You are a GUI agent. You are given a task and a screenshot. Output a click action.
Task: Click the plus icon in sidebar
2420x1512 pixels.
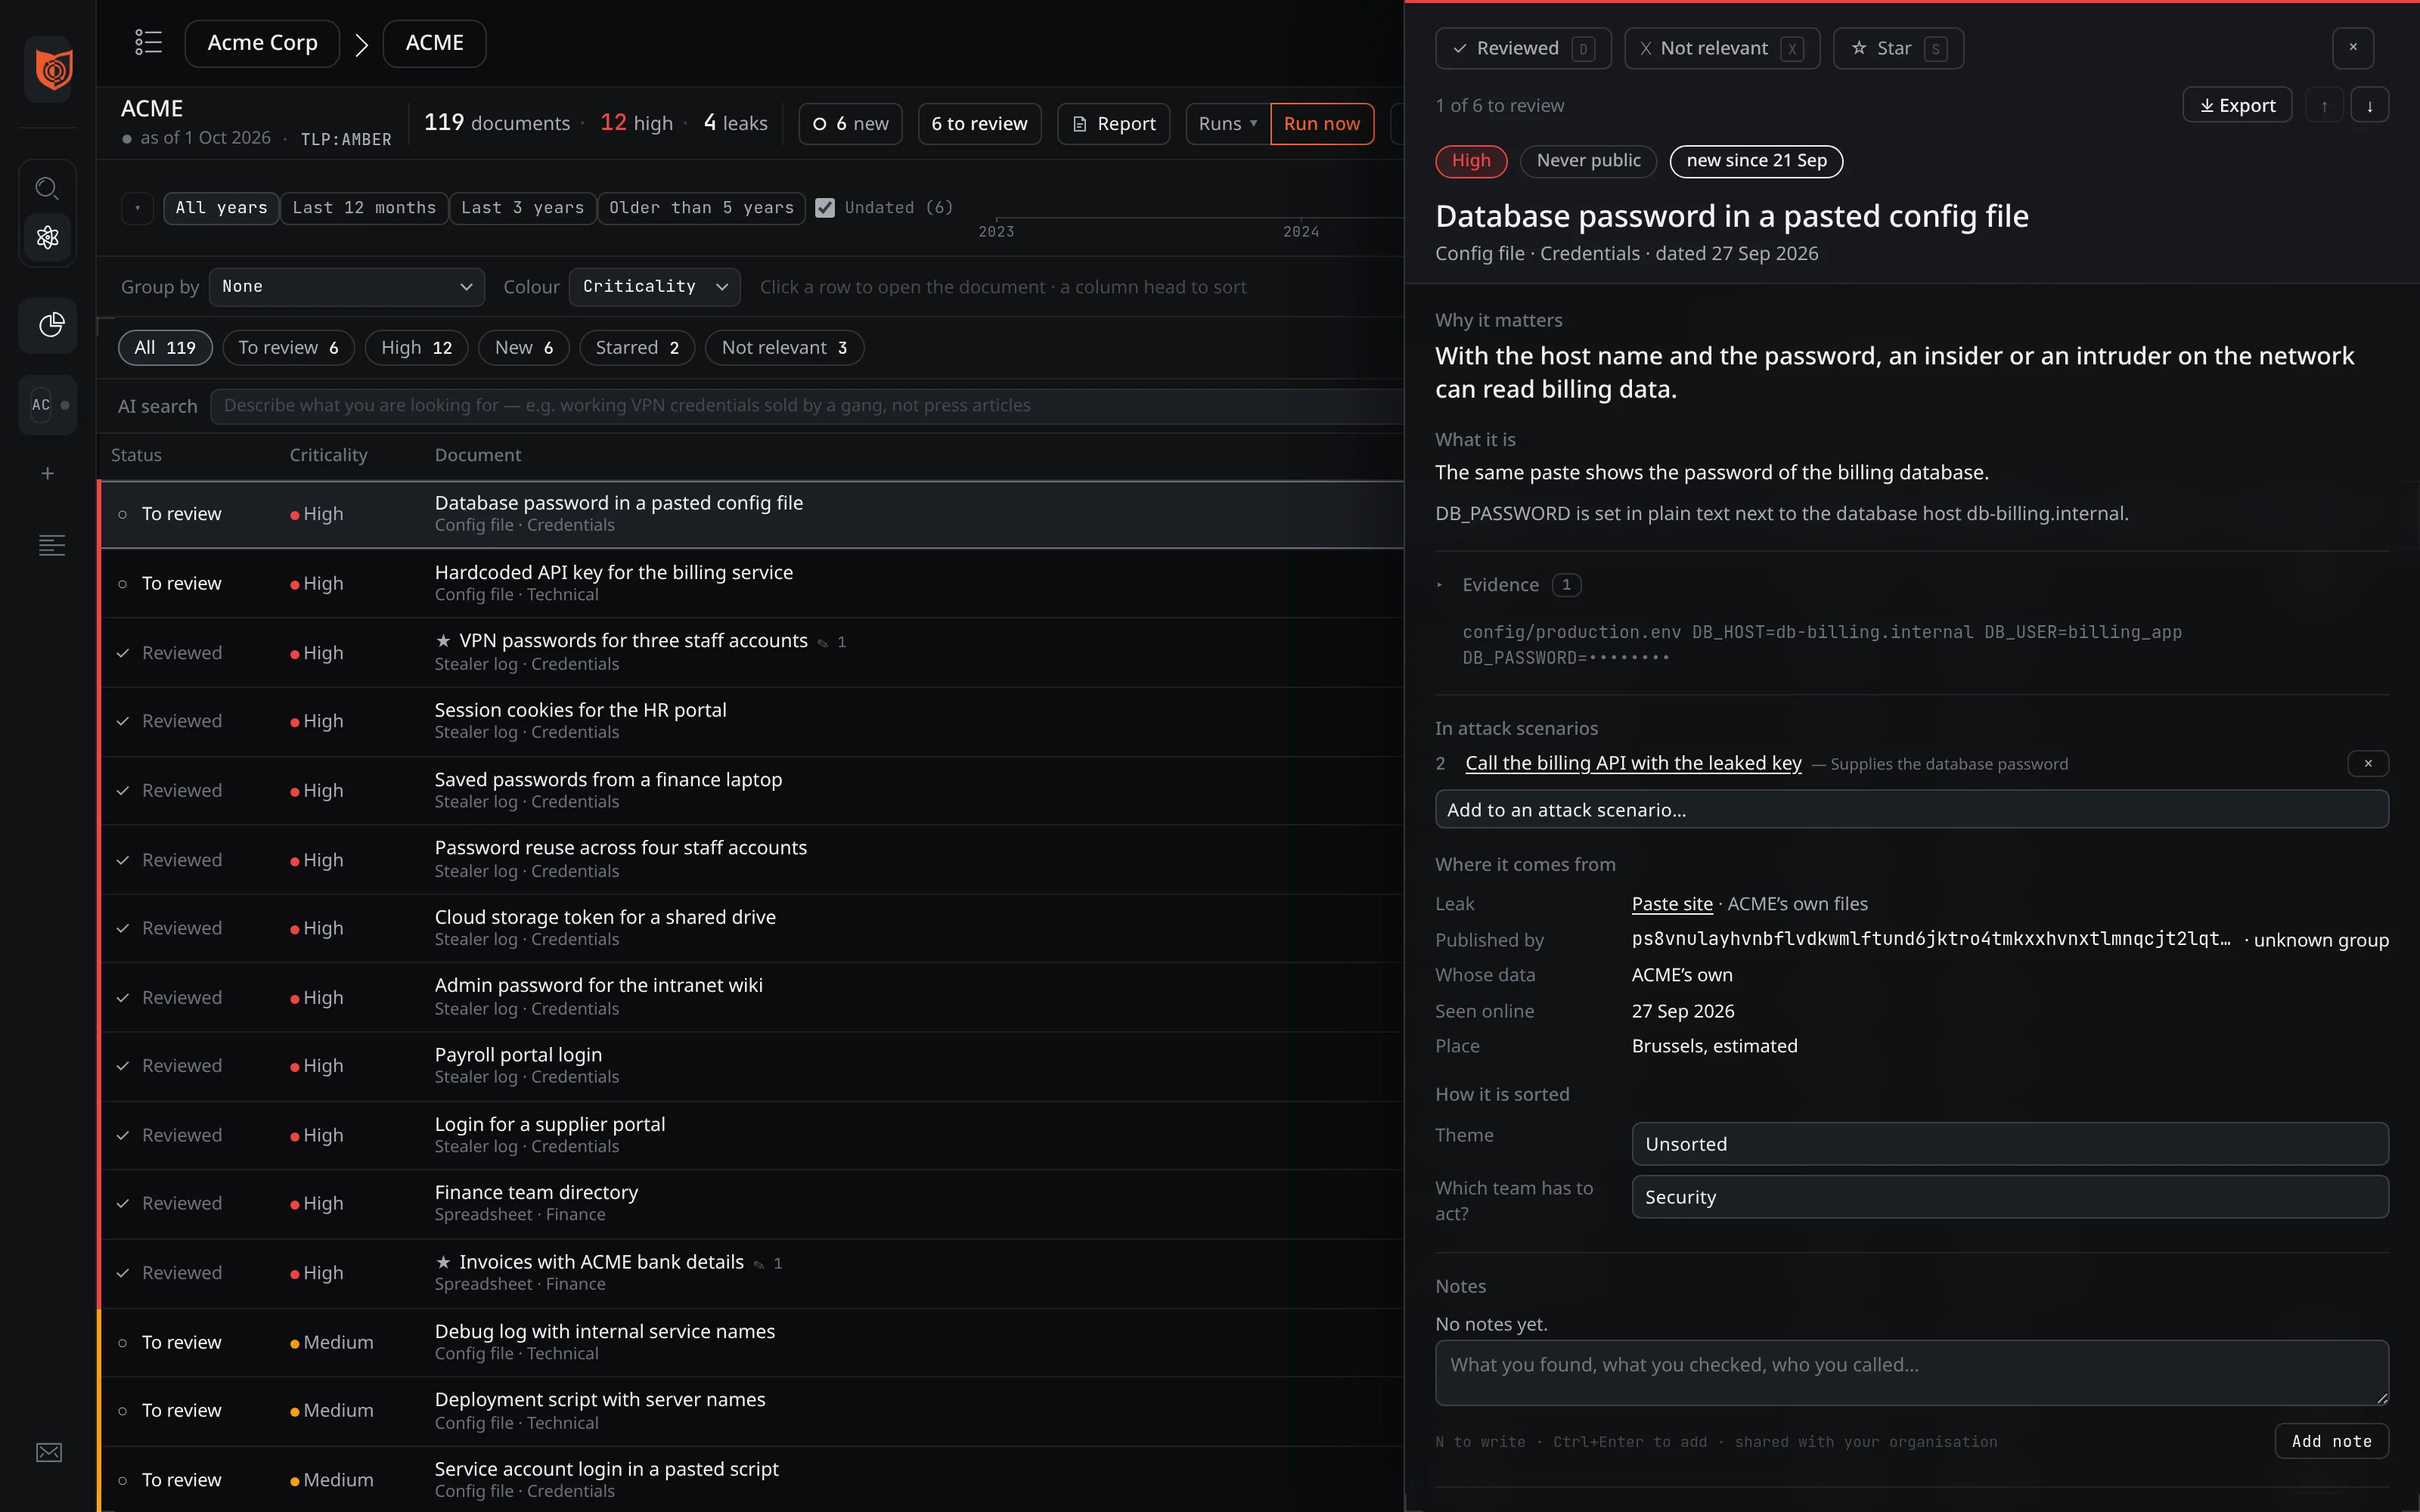pos(47,473)
